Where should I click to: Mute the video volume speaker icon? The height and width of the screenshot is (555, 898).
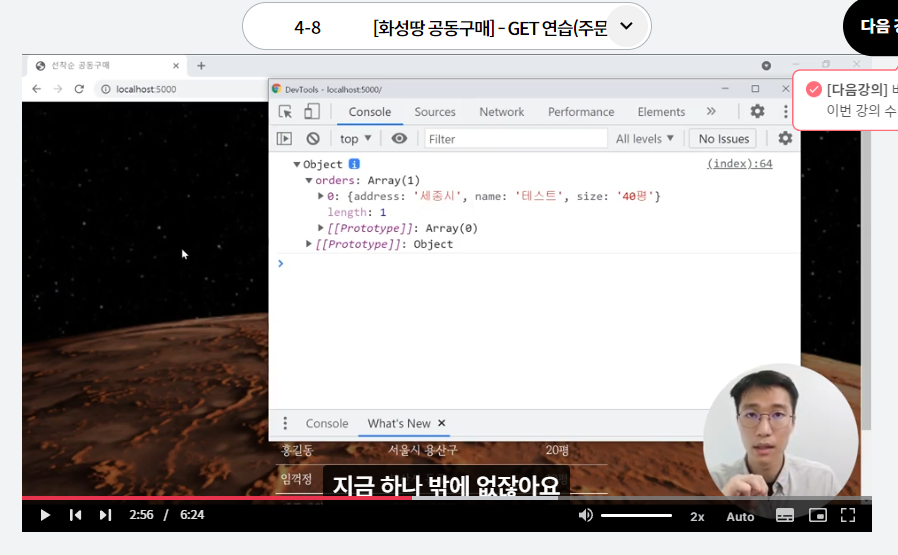click(585, 515)
